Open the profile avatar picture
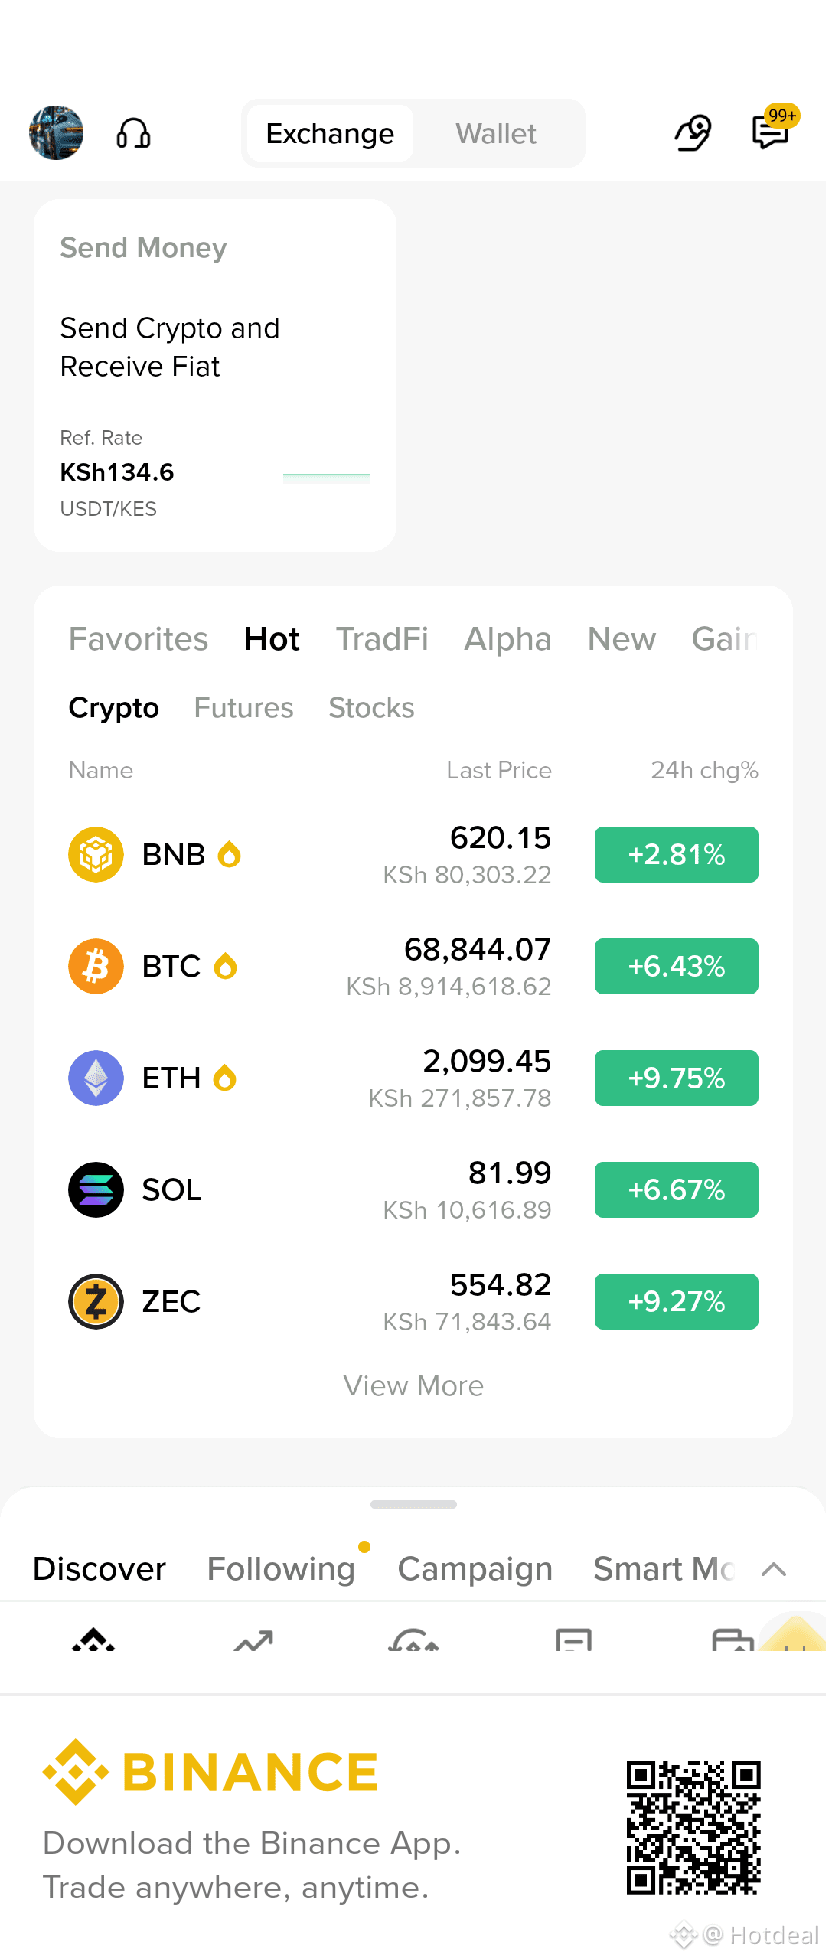Viewport: 826px width, 1960px height. [56, 133]
